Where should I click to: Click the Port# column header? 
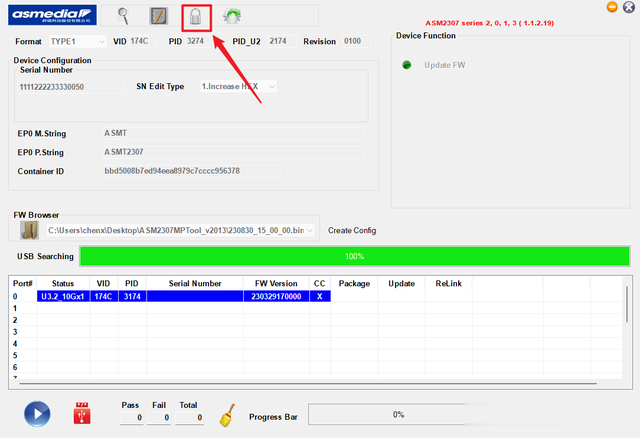tap(22, 283)
